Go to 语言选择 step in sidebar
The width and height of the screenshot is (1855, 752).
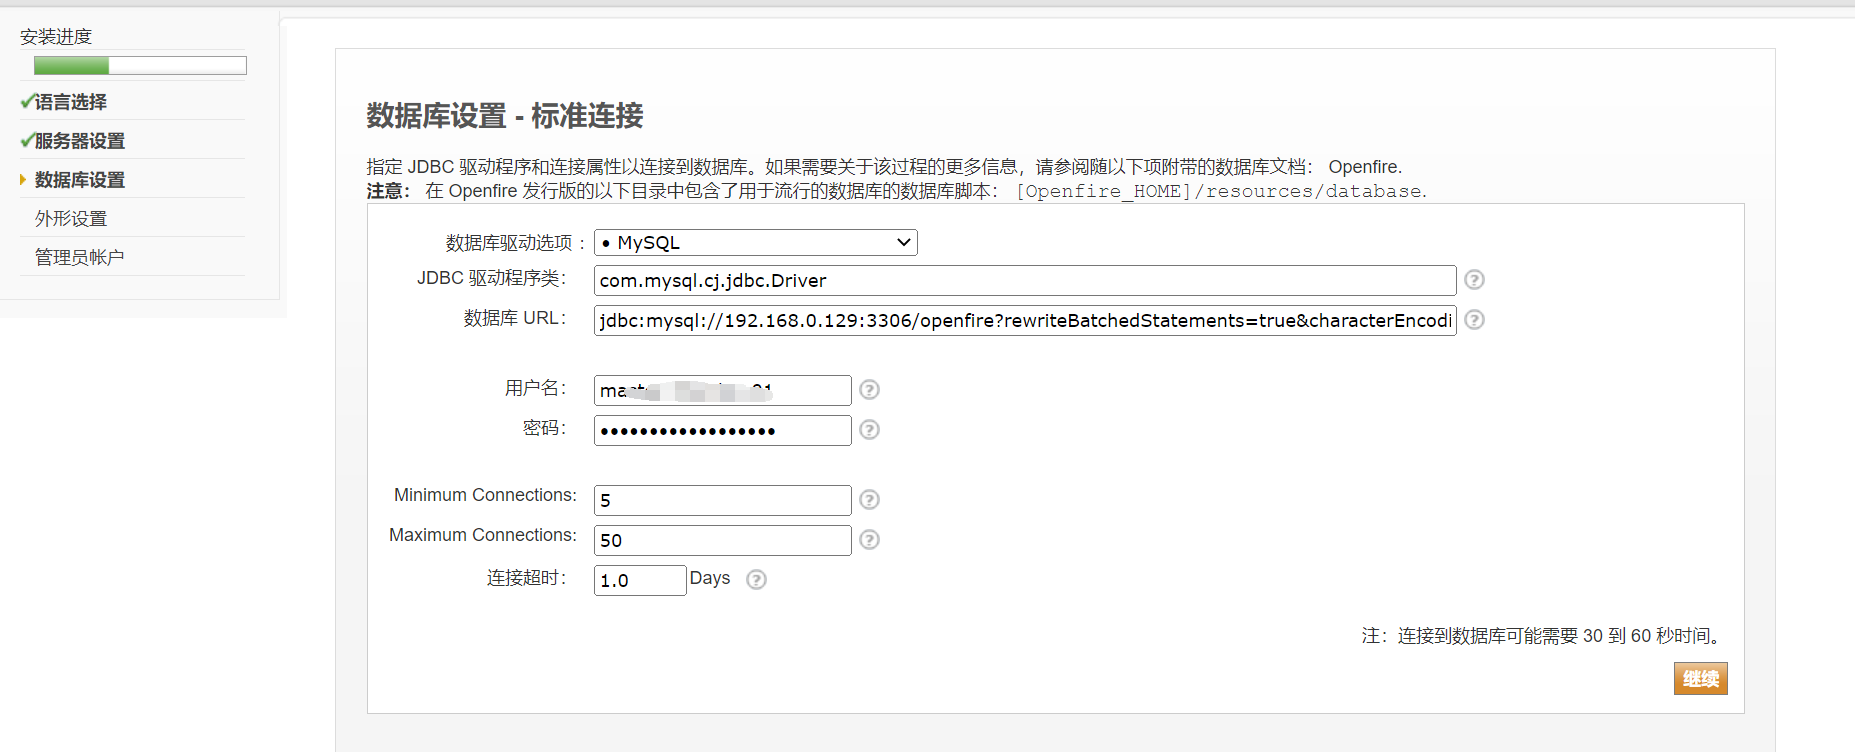click(x=71, y=102)
